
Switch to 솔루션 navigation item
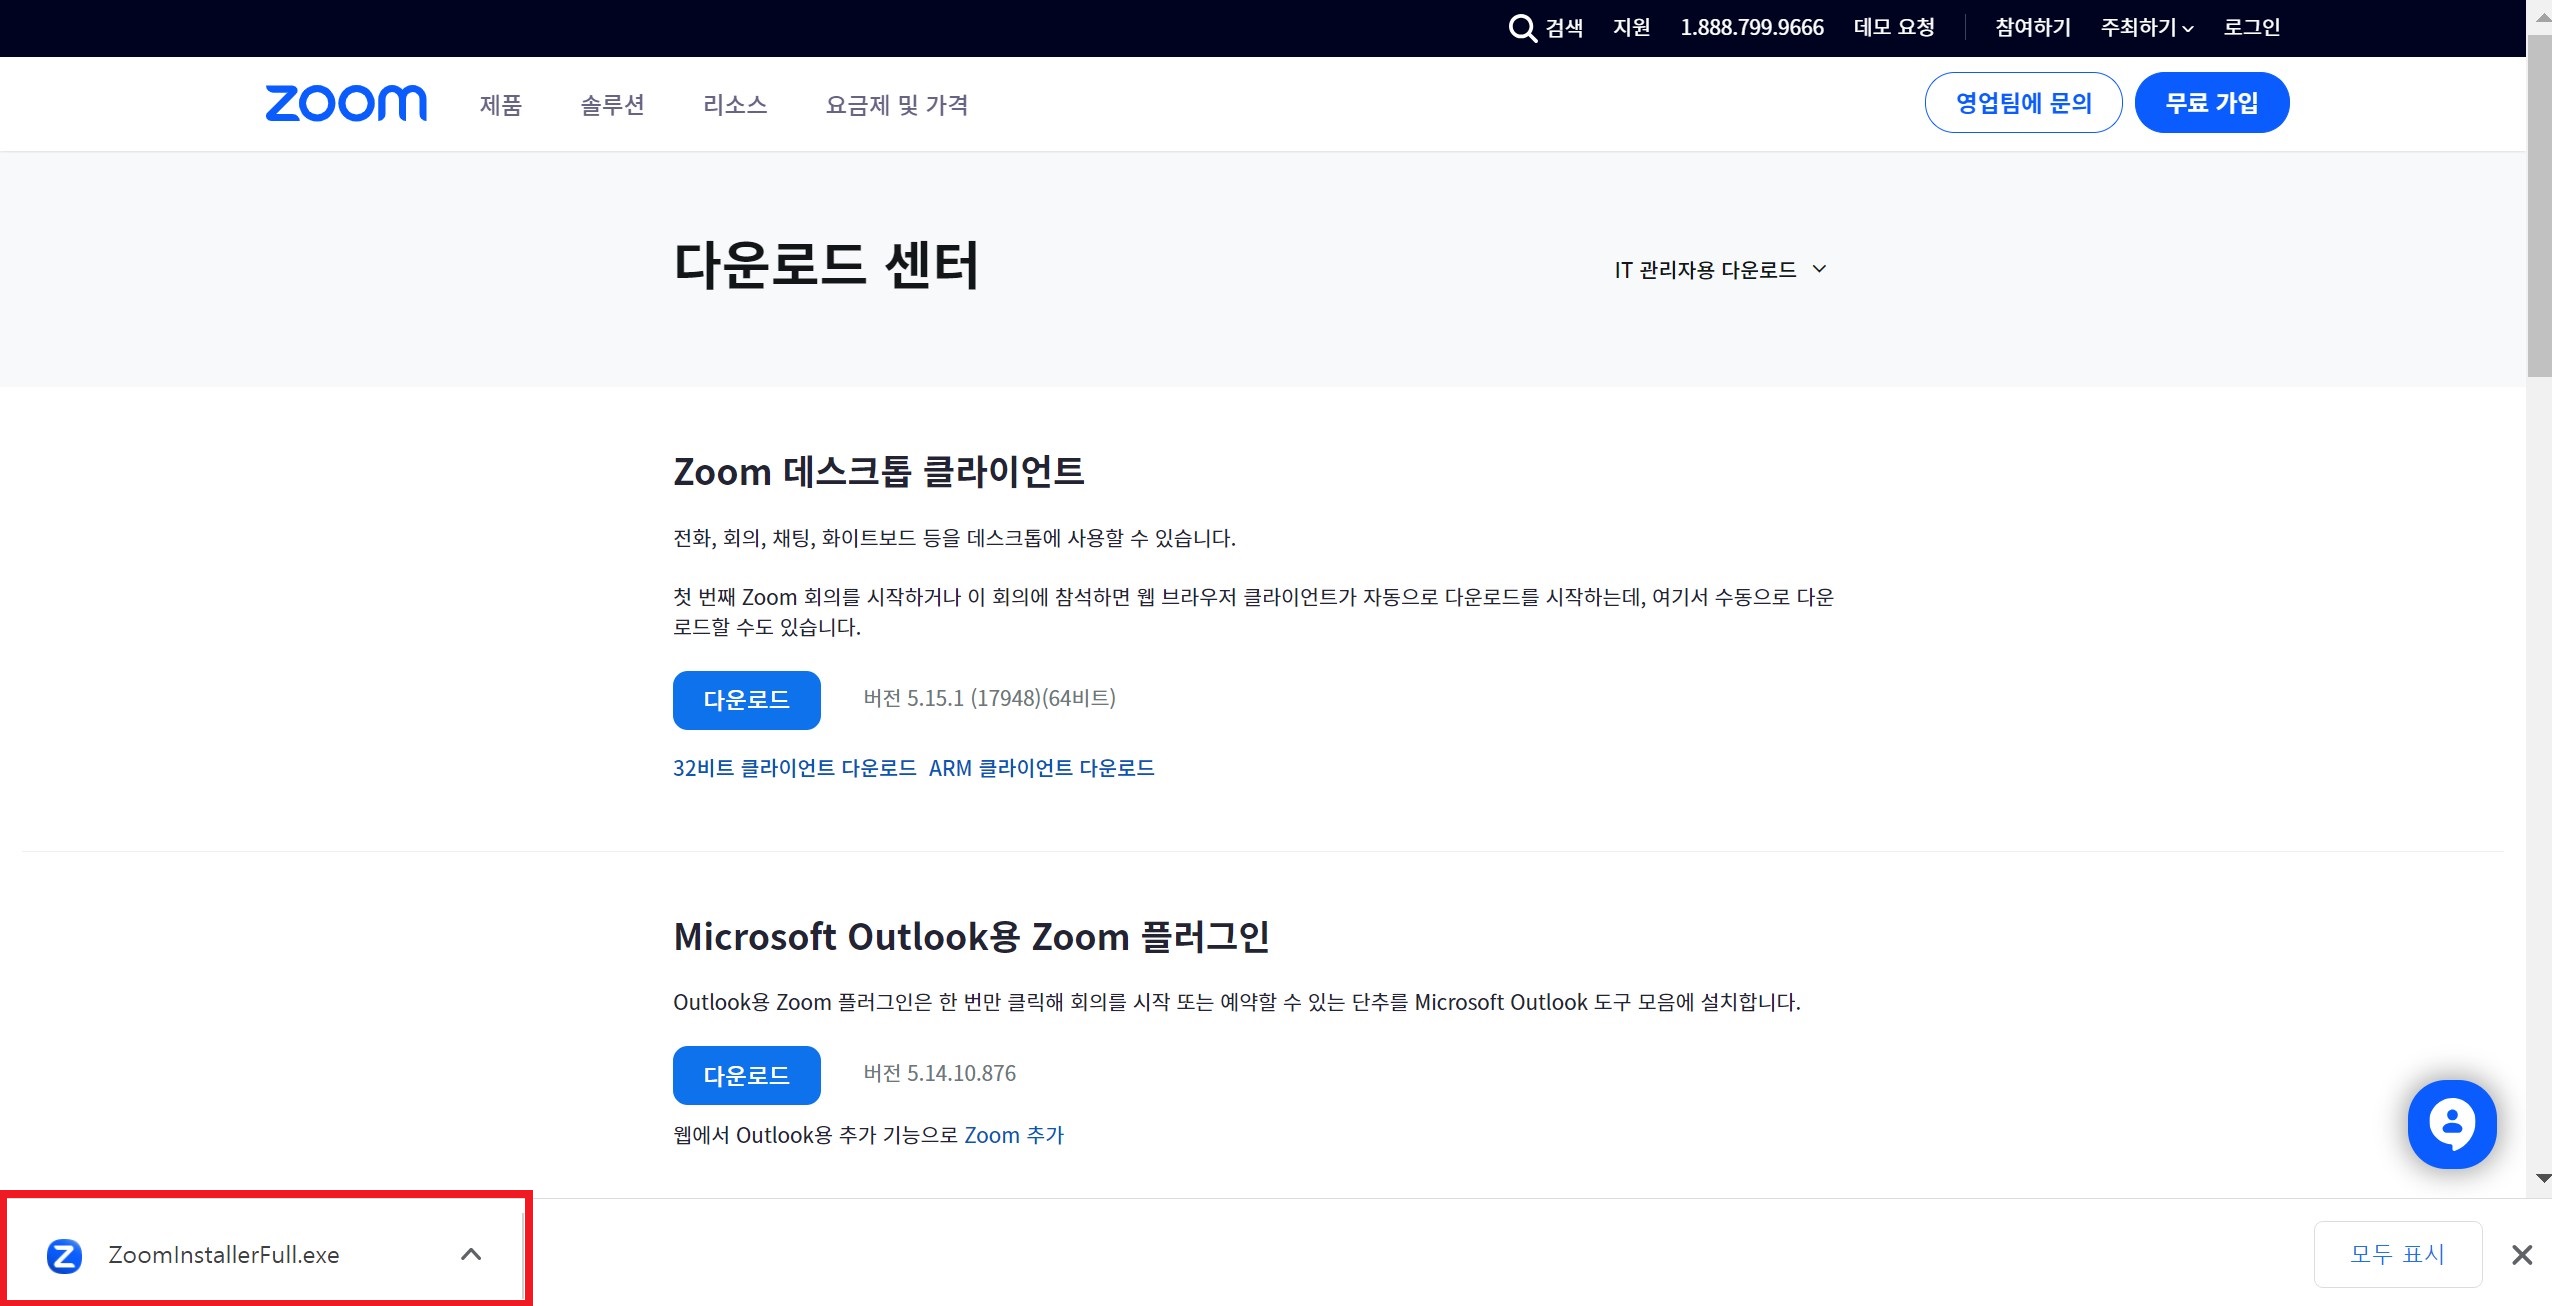click(613, 104)
